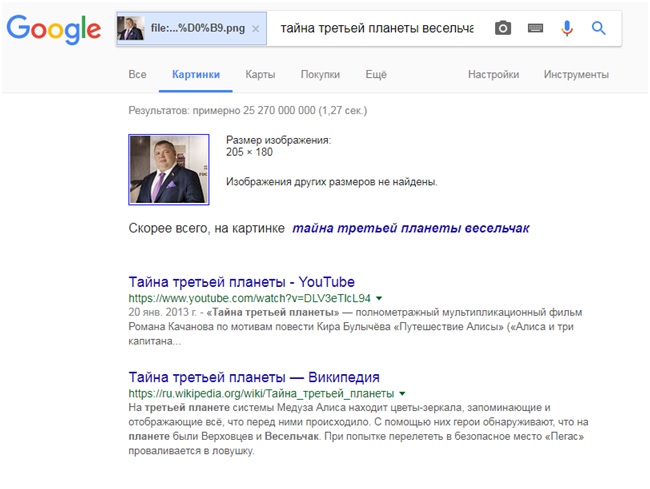
Task: Expand dropdown arrow next to YouTube URL
Action: pyautogui.click(x=379, y=298)
